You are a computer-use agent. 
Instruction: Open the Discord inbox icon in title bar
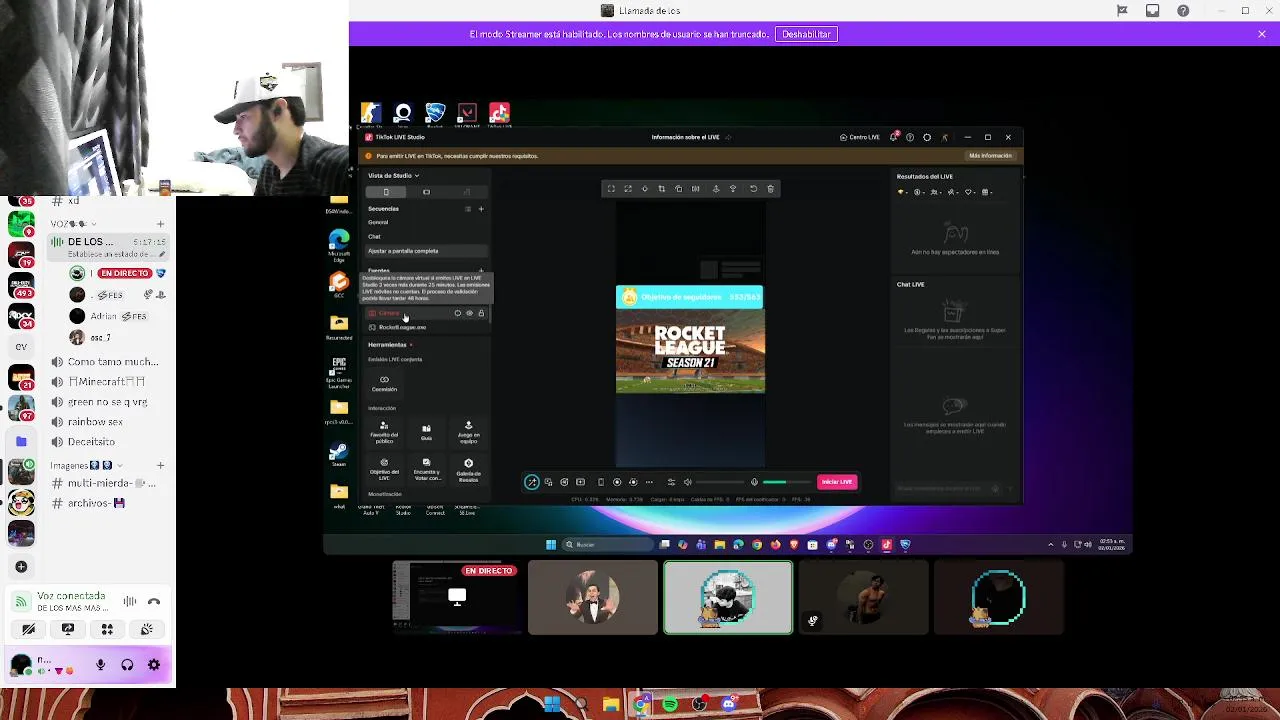(x=1152, y=11)
